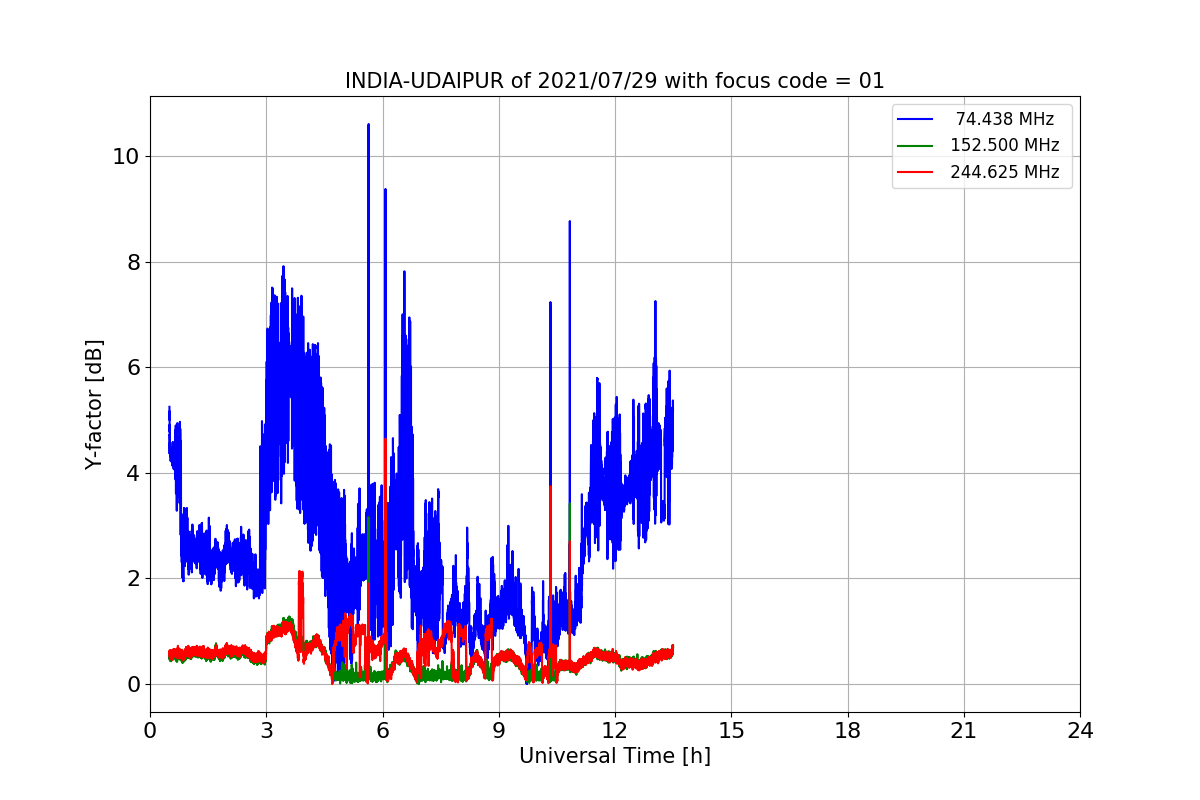
Task: Click the blue line swatch in the legend
Action: coord(915,119)
